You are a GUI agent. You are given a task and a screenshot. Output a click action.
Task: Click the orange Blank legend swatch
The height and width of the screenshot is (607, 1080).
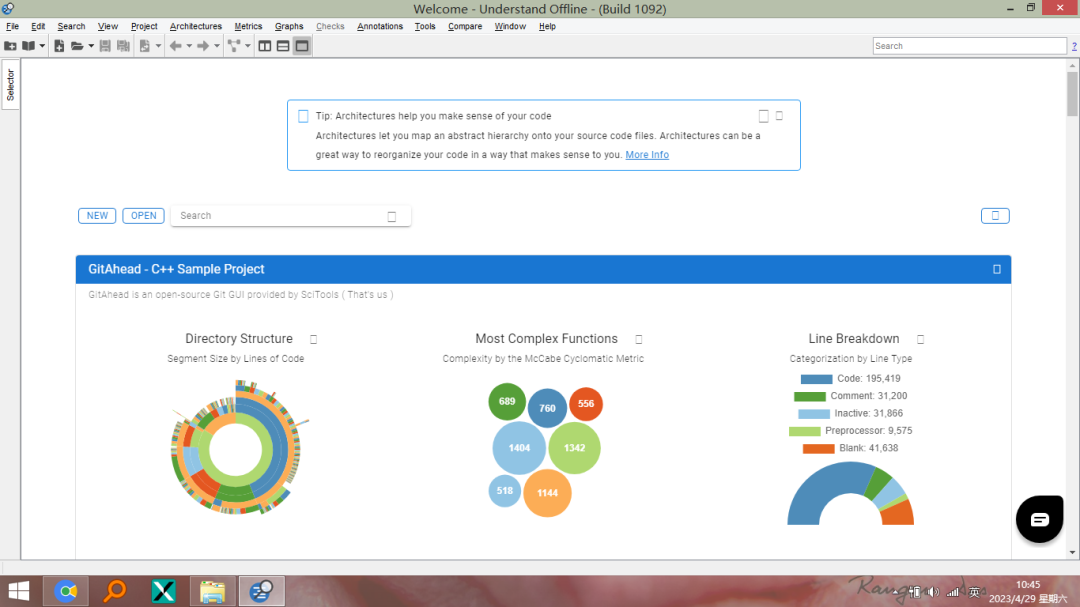coord(818,449)
